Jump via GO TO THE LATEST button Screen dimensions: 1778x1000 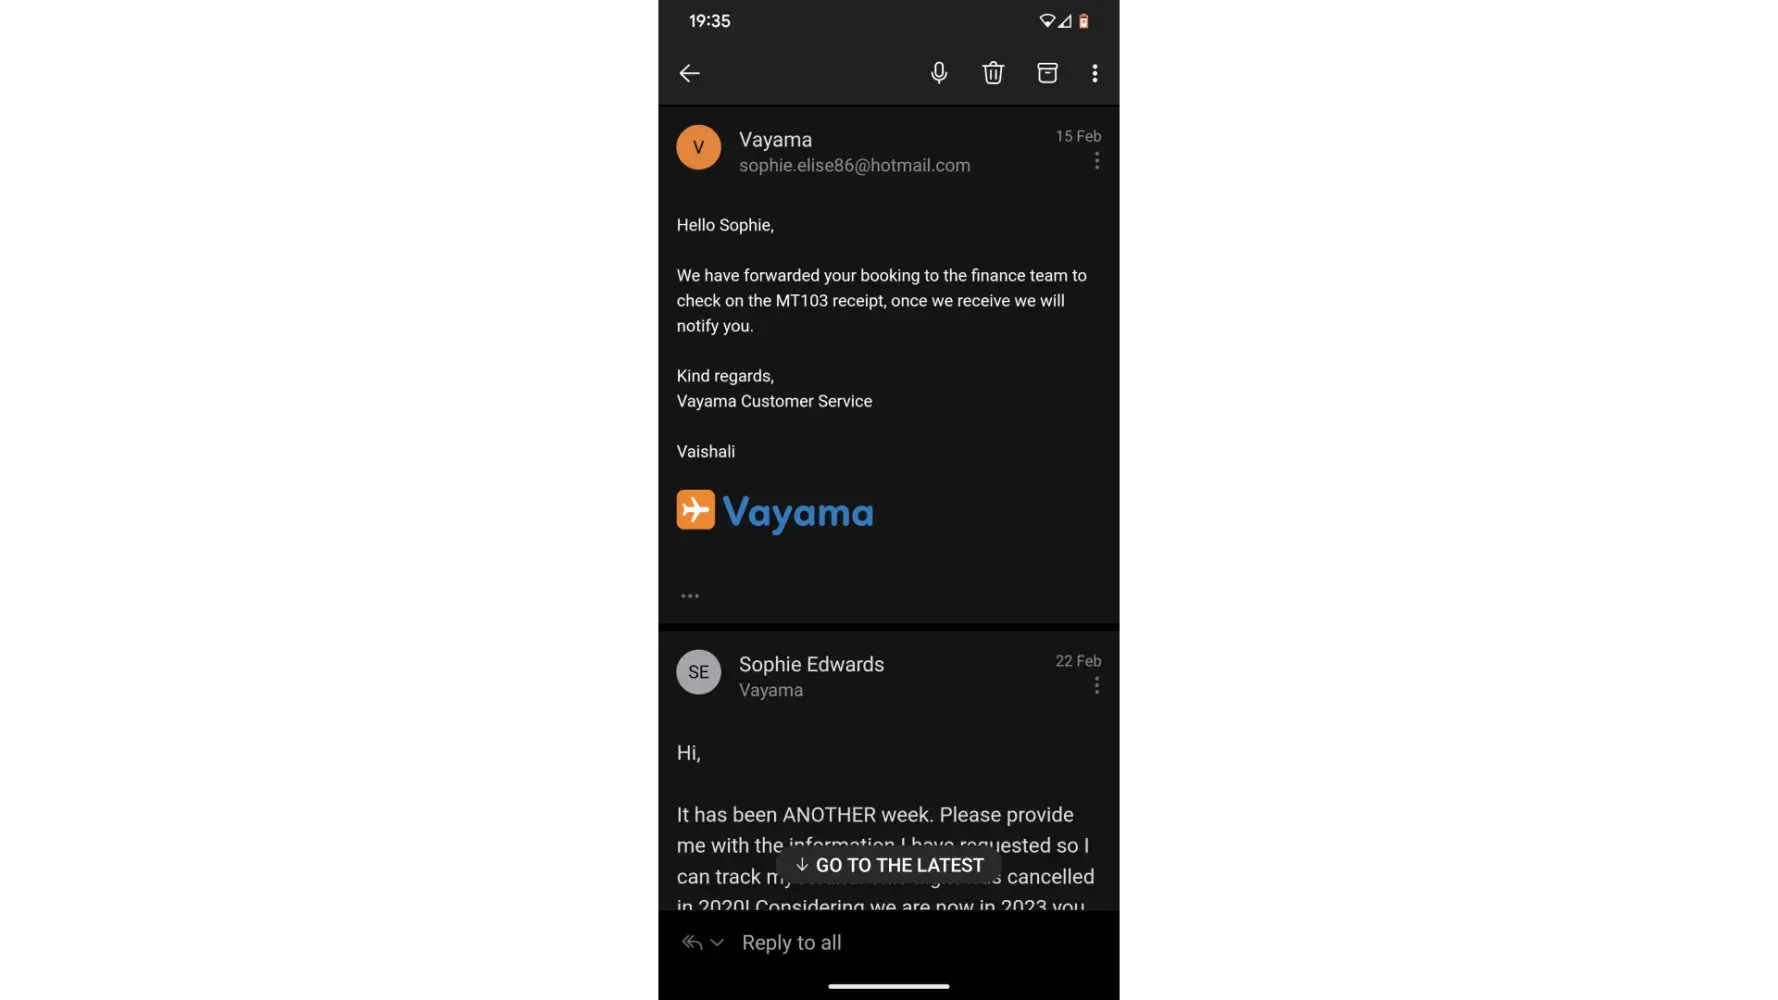889,865
